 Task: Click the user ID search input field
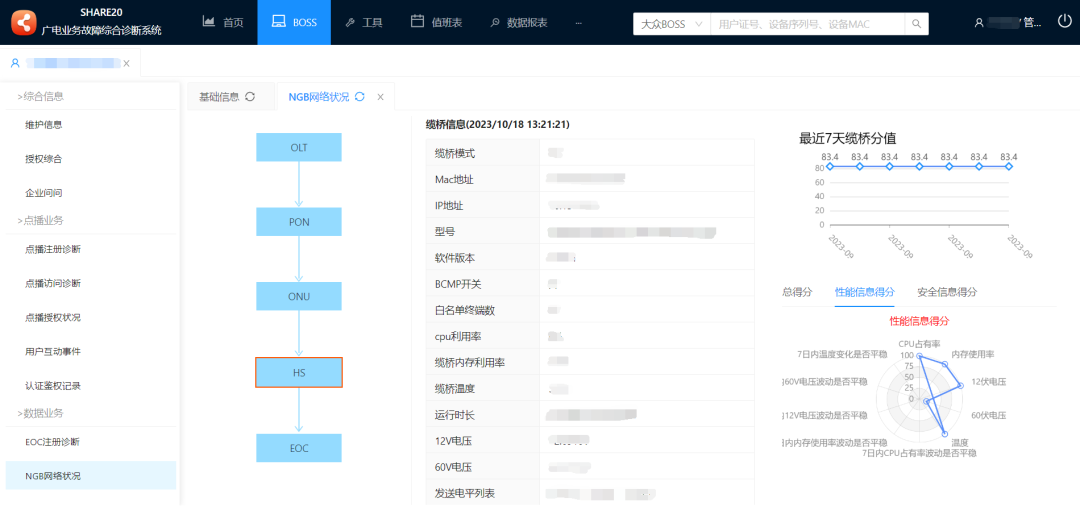(x=806, y=23)
